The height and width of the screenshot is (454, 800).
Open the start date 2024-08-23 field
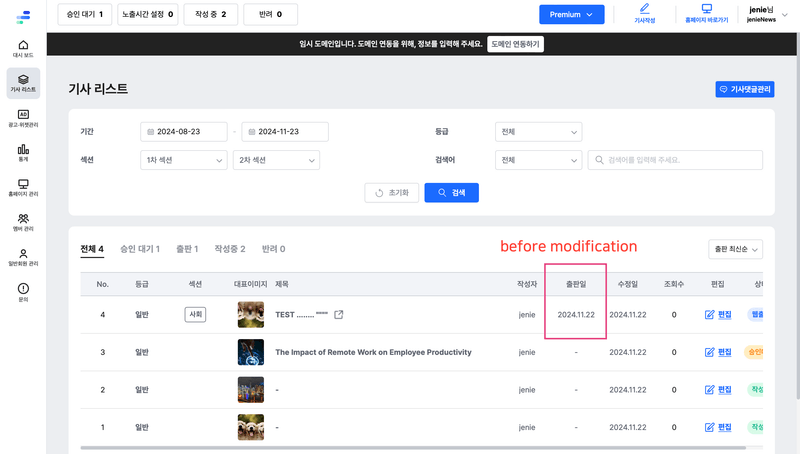[184, 132]
